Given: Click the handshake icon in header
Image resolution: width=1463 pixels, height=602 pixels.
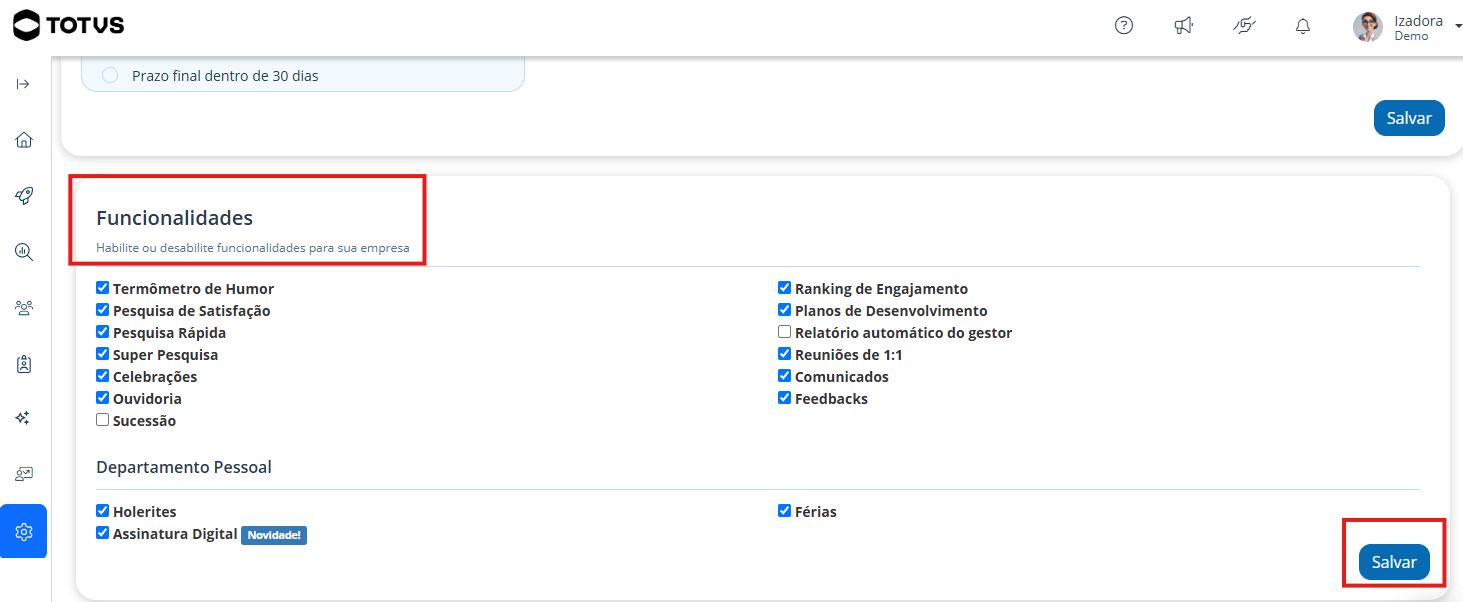Looking at the screenshot, I should [1244, 26].
